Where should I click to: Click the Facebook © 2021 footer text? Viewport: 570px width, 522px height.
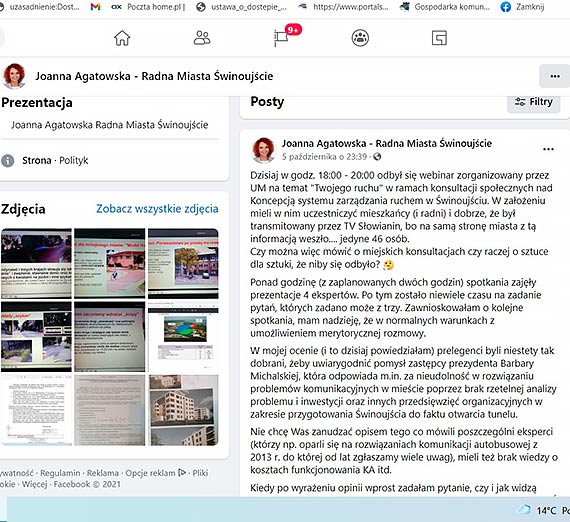[x=87, y=484]
